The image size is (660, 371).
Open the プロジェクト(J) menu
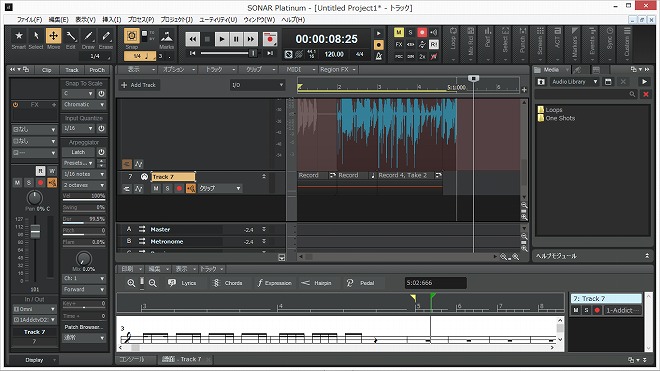(x=176, y=19)
